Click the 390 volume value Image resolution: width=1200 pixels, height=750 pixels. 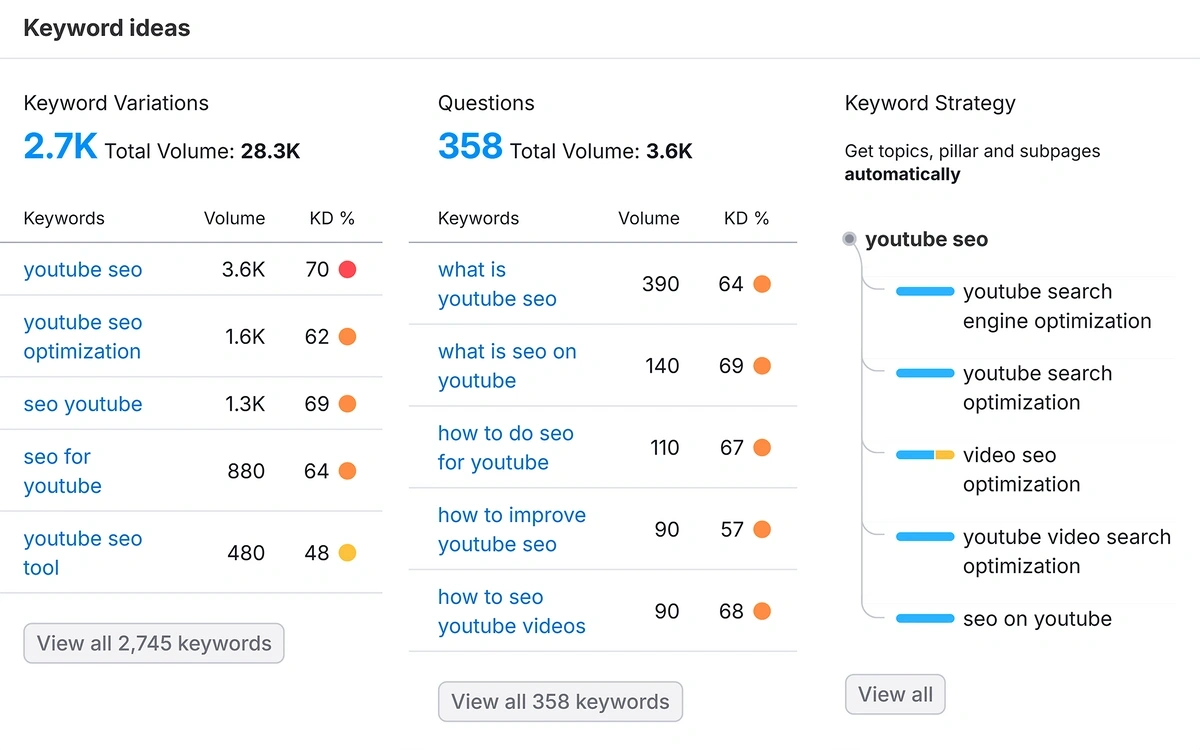[660, 284]
